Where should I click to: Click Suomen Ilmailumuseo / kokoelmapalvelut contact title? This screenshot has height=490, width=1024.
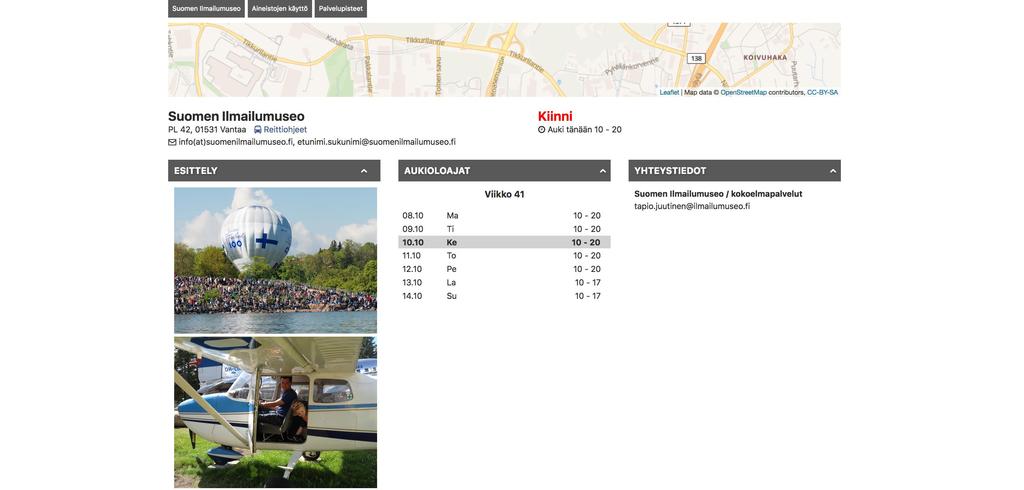point(718,194)
